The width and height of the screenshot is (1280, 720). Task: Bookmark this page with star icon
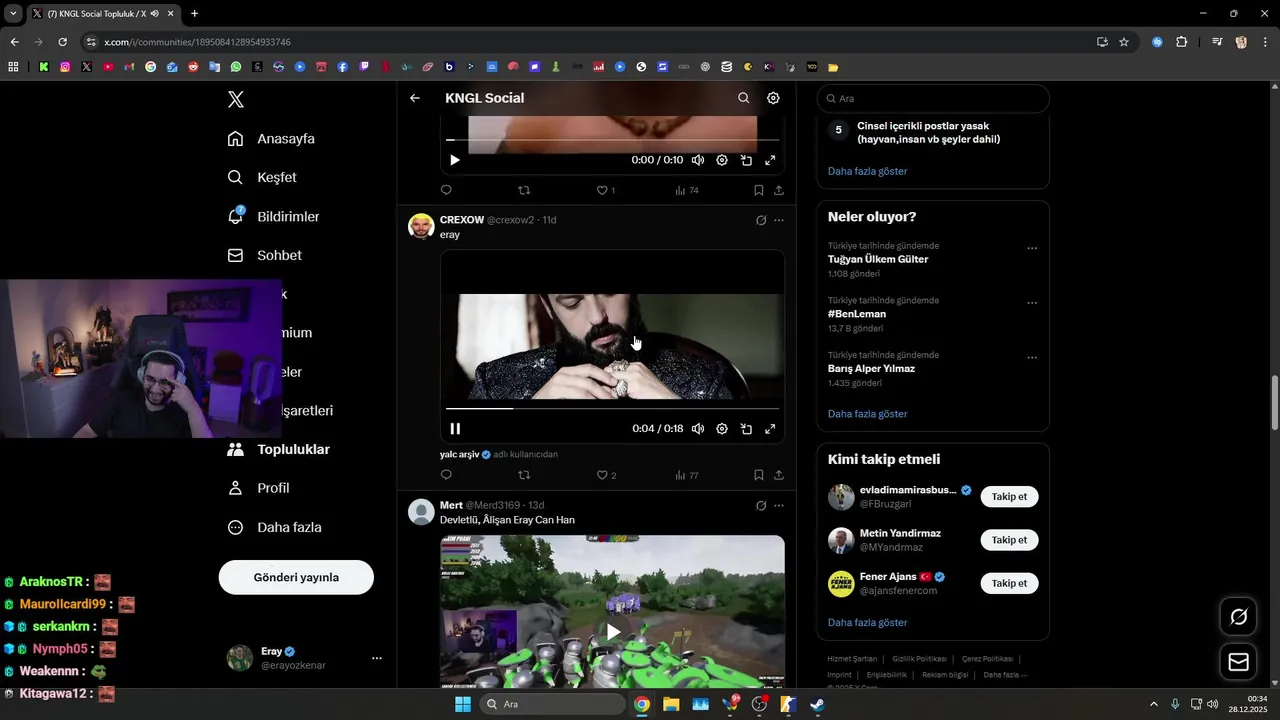point(1124,42)
